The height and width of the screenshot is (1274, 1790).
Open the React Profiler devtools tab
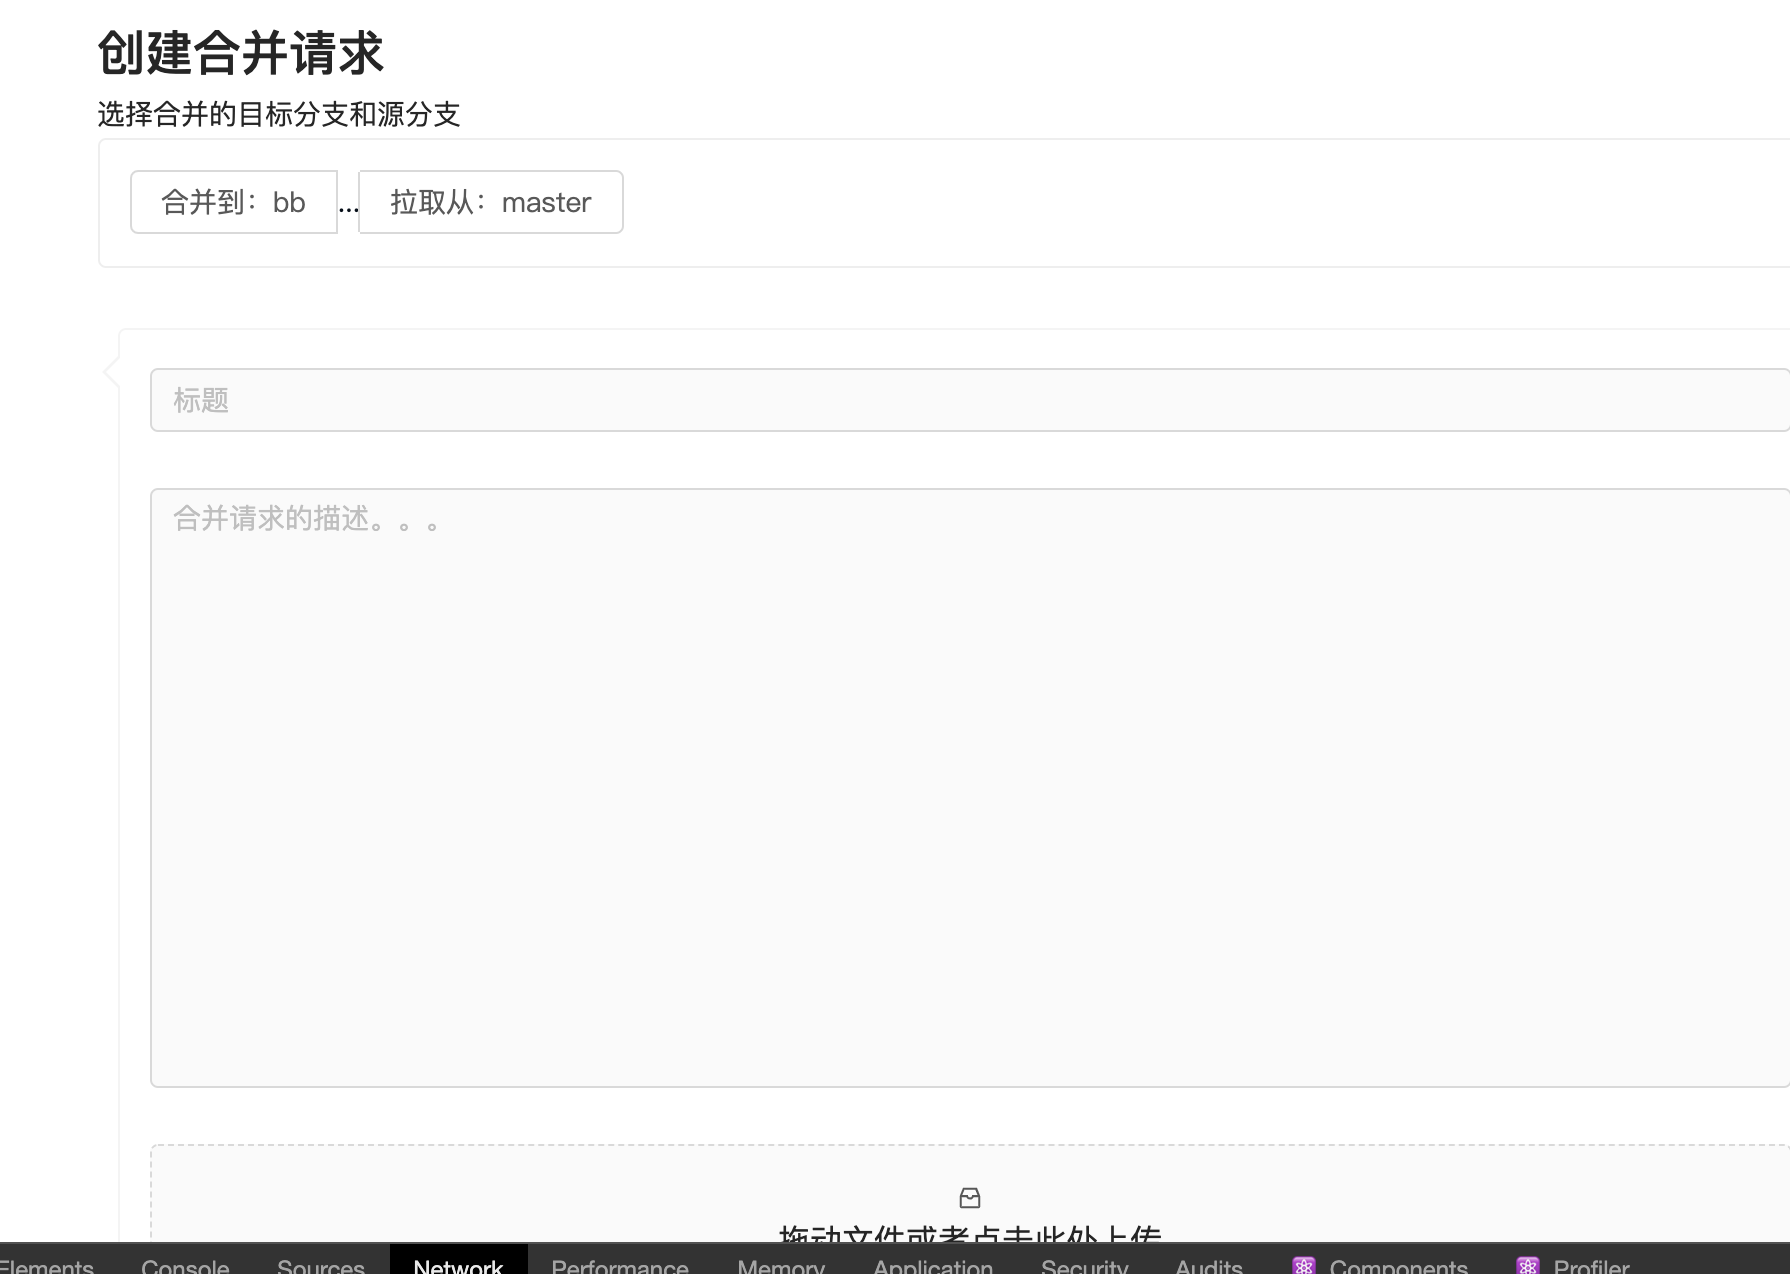click(1573, 1263)
